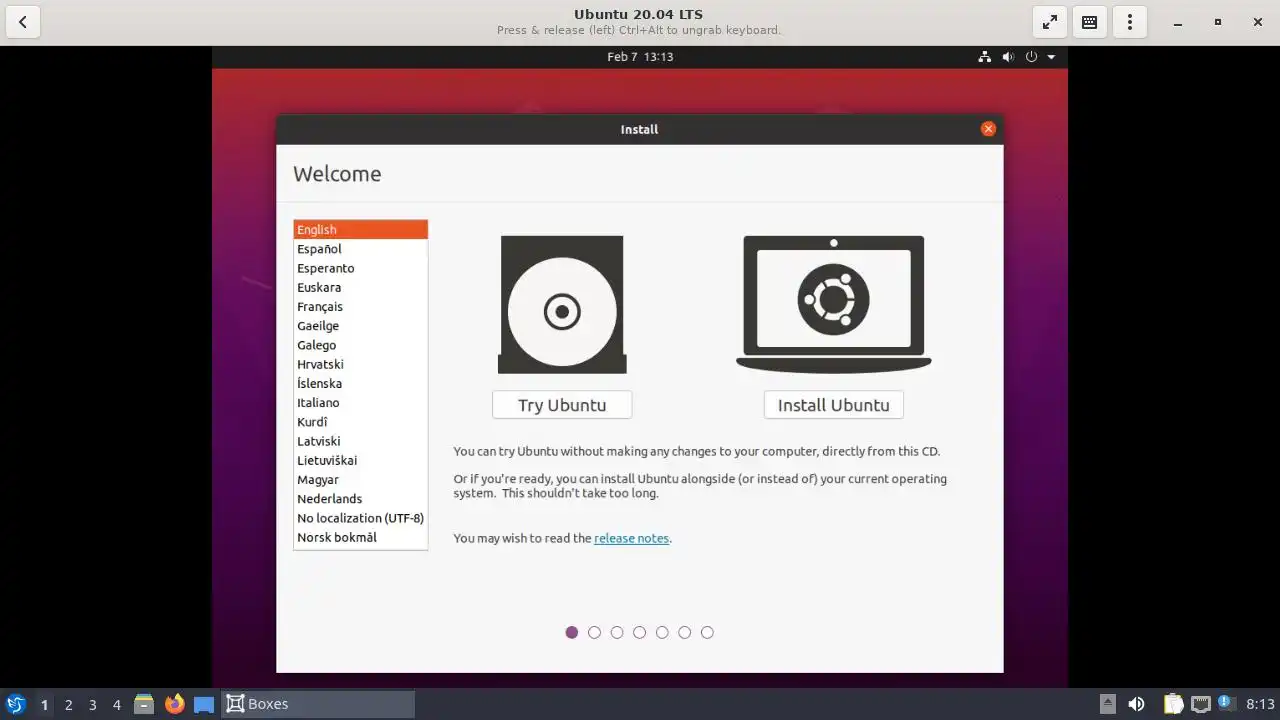Switch the Boxes VM to fullscreen
The width and height of the screenshot is (1280, 720).
click(x=1050, y=22)
